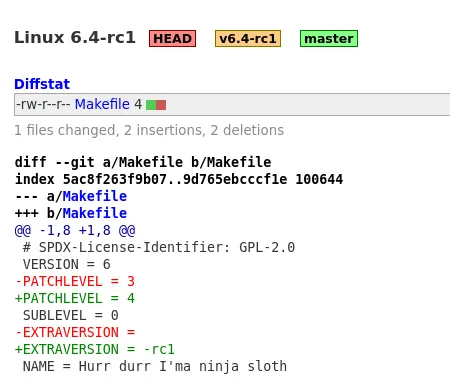Click the 'diff --git a/Makefile b/Makefile' line
This screenshot has width=450, height=383.
click(143, 162)
